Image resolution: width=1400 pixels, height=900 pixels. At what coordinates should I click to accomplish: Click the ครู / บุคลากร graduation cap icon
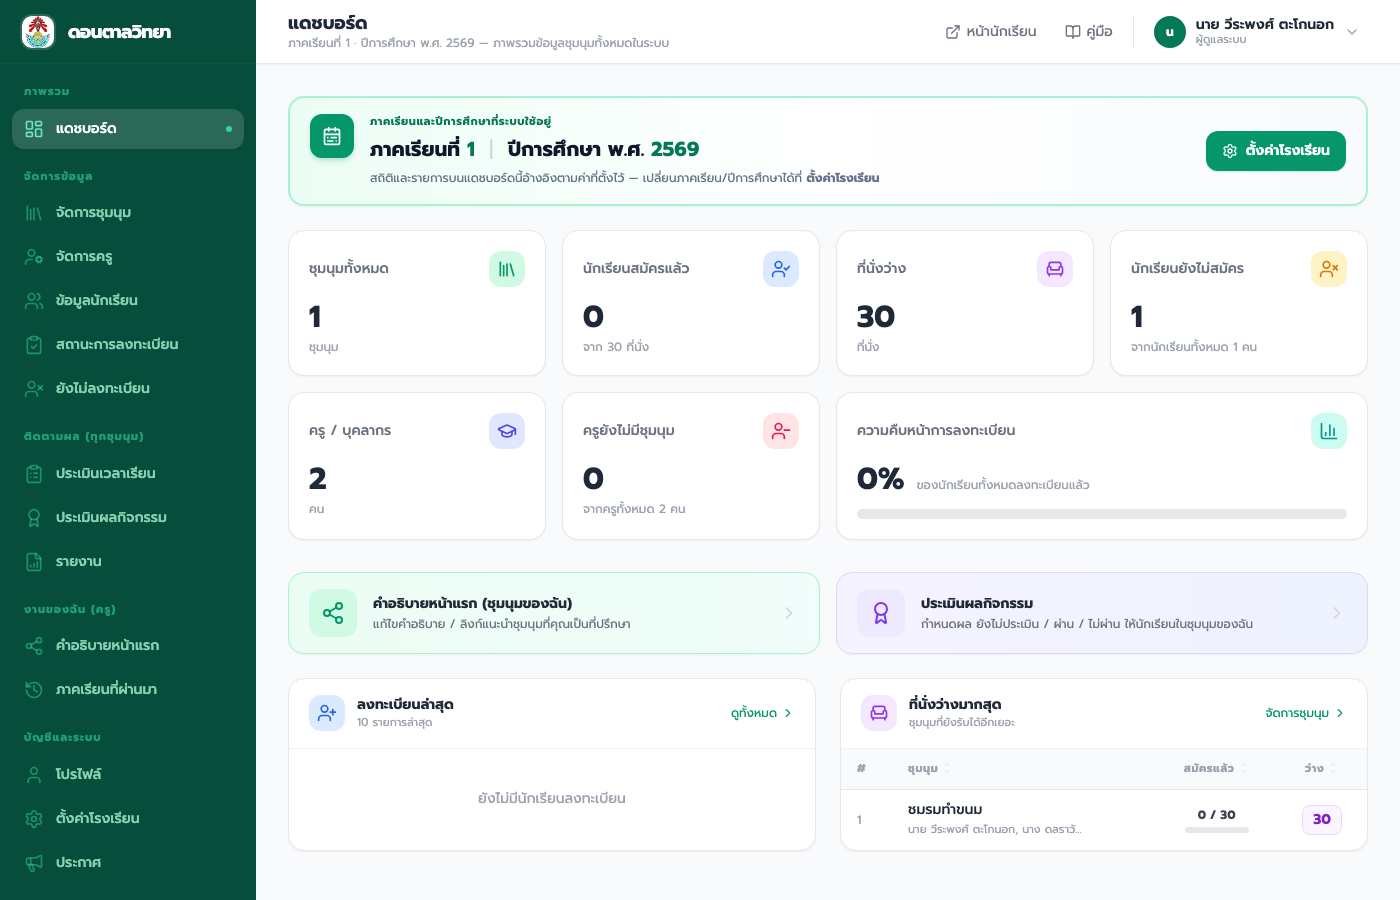click(x=507, y=431)
